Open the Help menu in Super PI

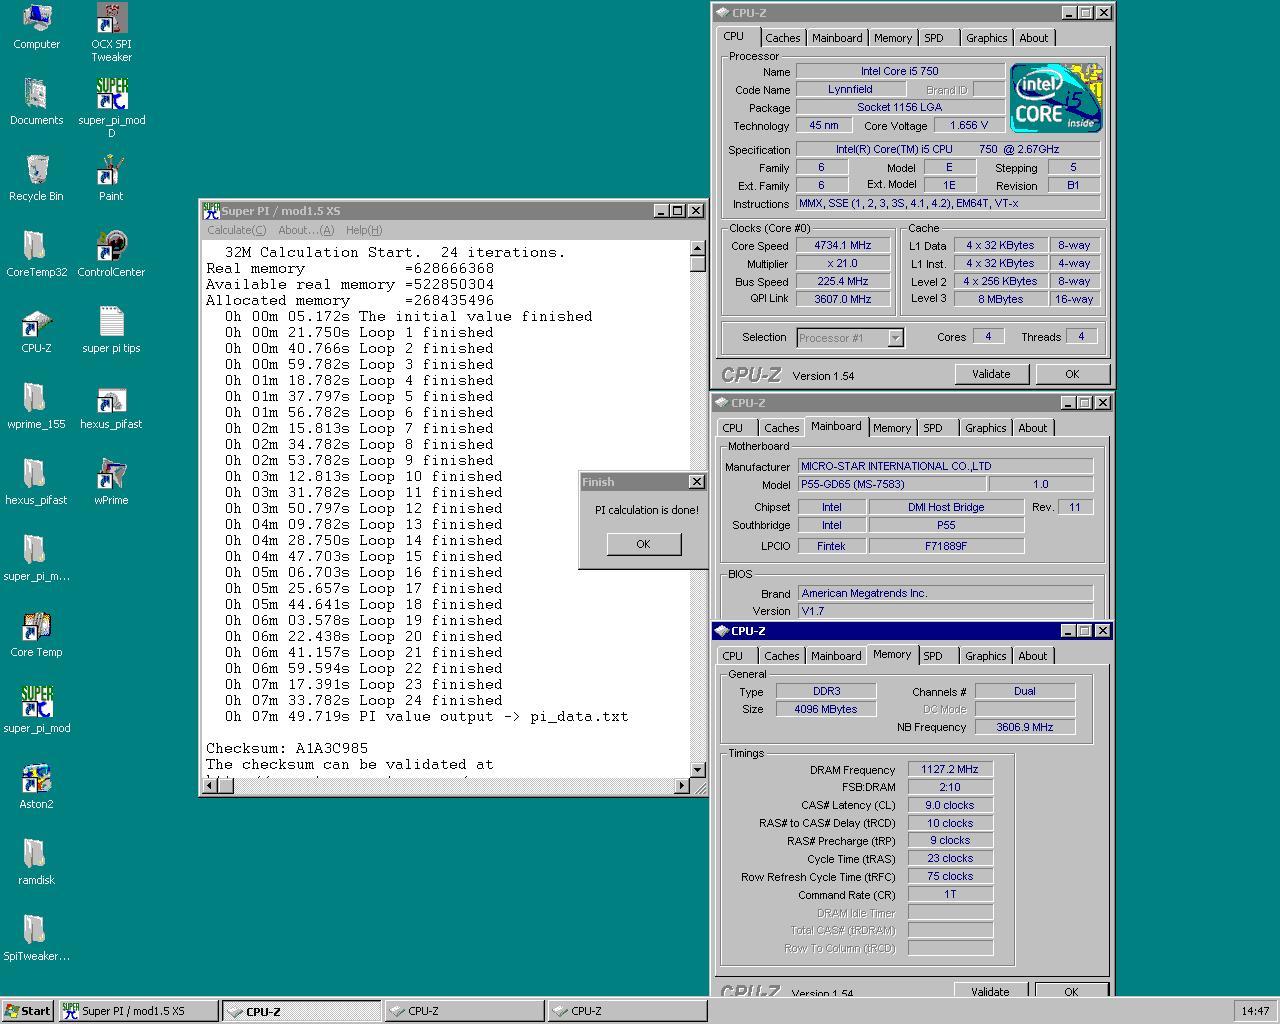click(x=363, y=230)
